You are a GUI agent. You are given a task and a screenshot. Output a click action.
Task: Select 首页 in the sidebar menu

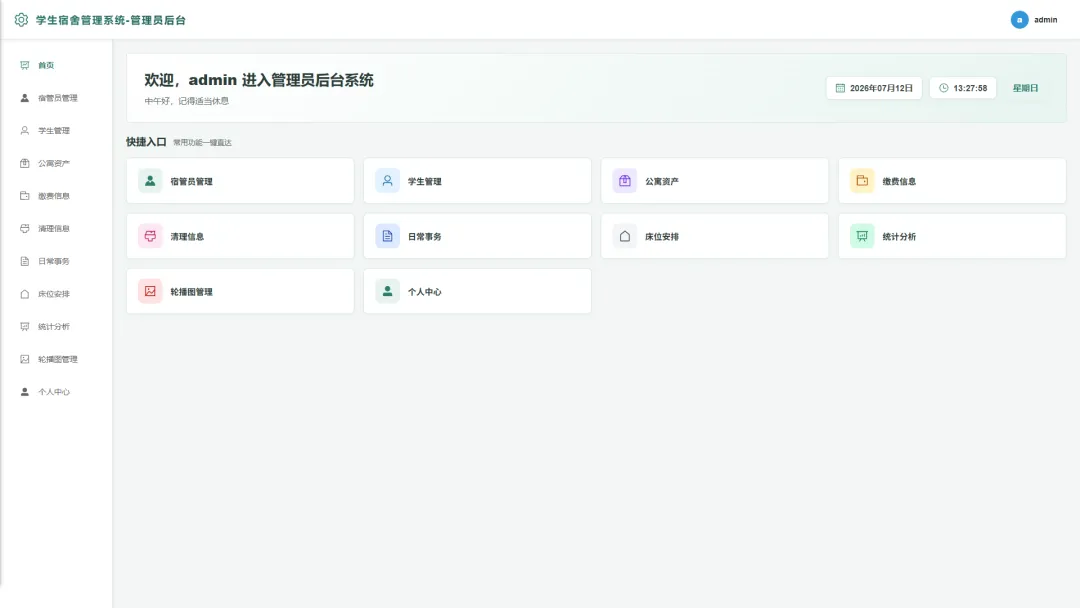[56, 65]
